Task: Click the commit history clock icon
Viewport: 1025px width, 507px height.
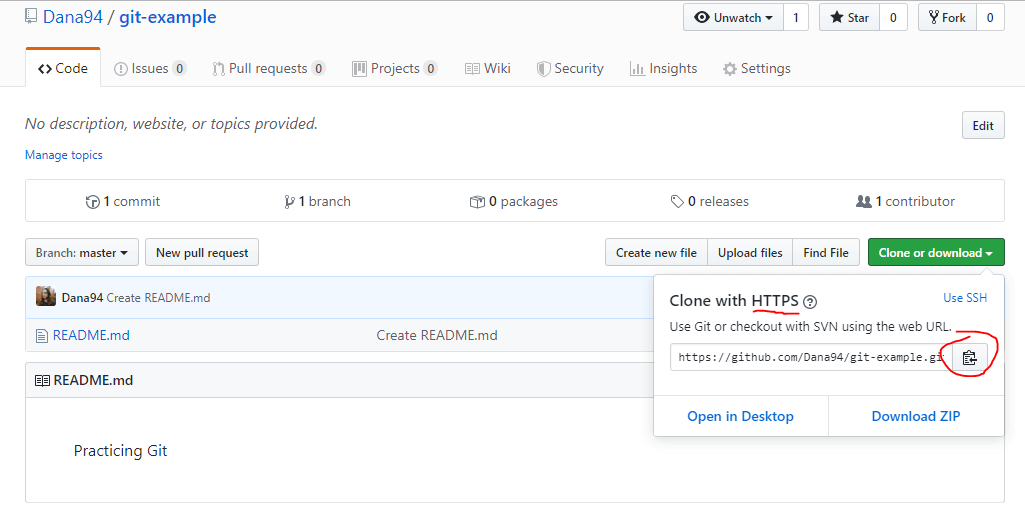Action: point(92,202)
